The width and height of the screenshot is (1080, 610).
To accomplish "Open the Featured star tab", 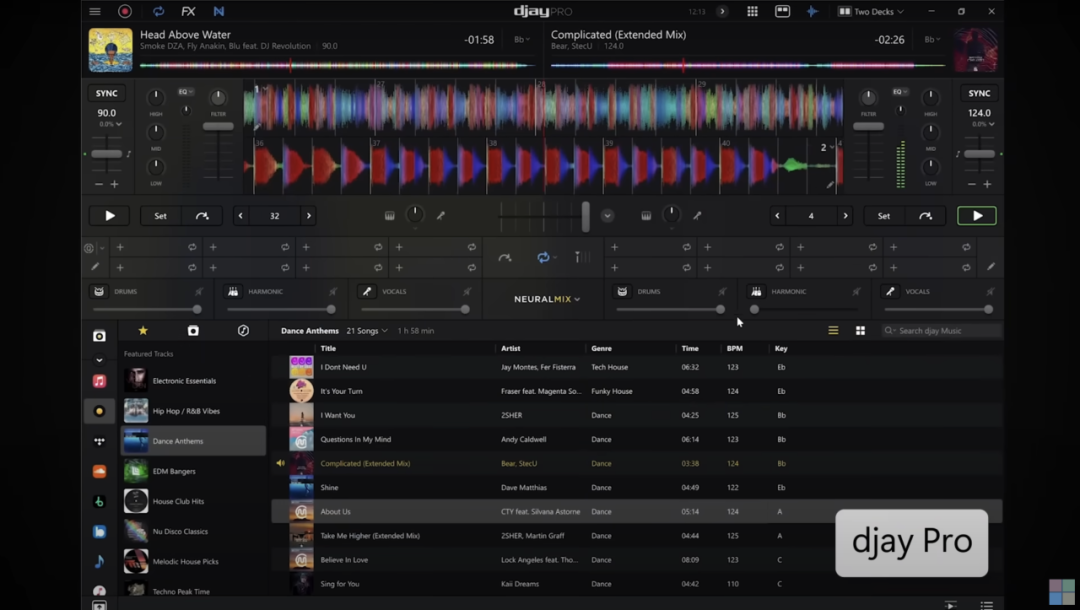I will (x=143, y=330).
